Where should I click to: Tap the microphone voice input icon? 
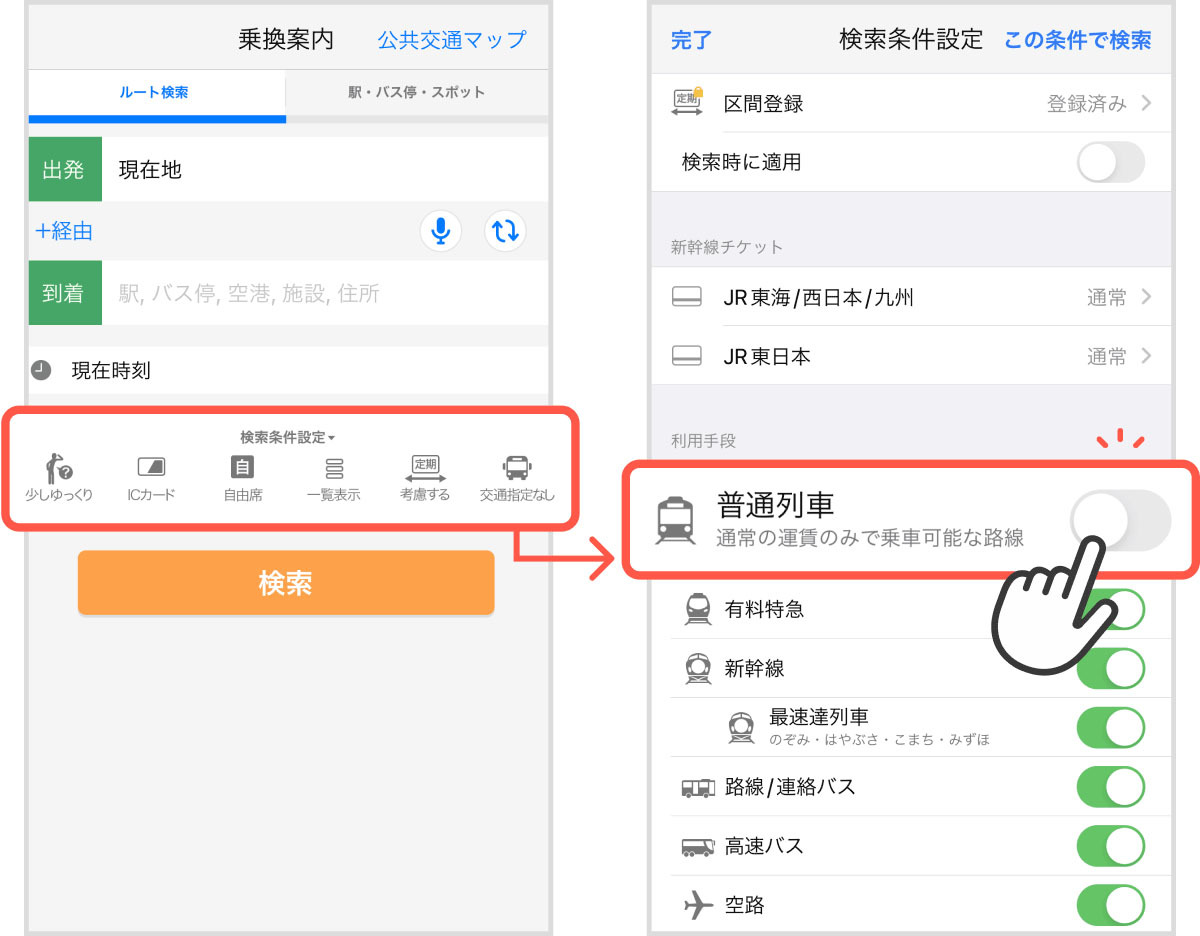(440, 231)
